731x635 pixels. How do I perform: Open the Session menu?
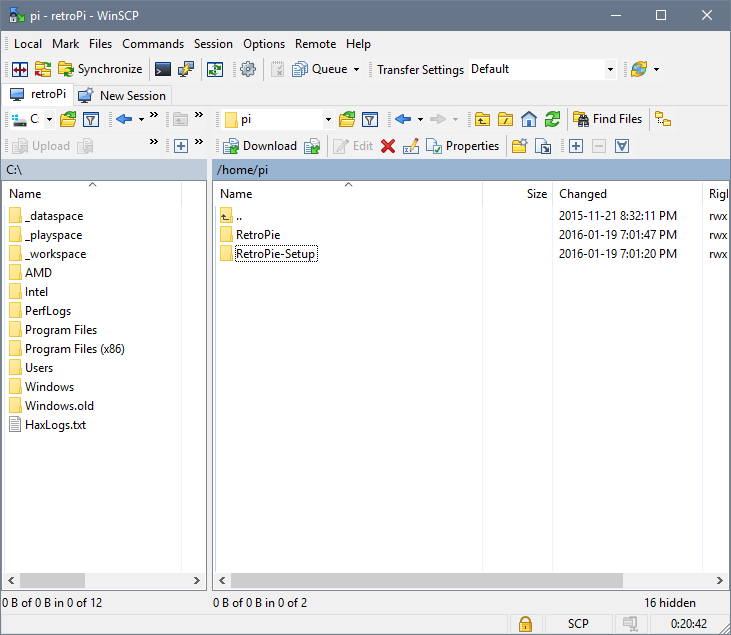click(x=213, y=44)
